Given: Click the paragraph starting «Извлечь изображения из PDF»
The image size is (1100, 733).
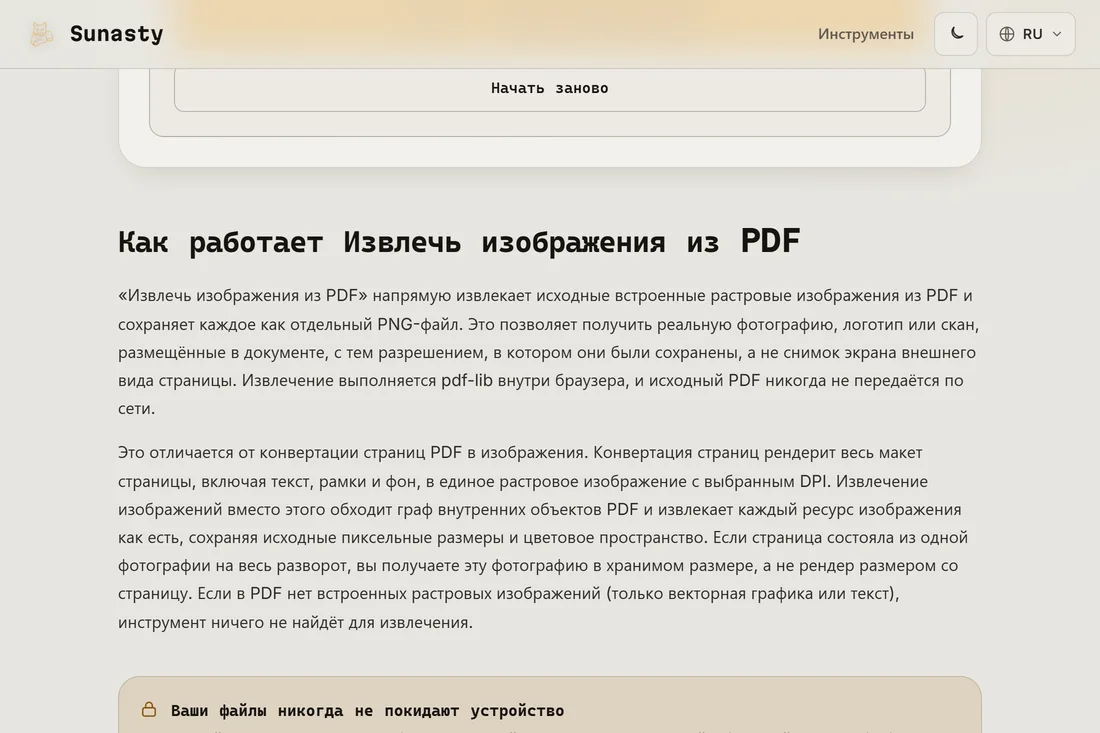Looking at the screenshot, I should [549, 351].
